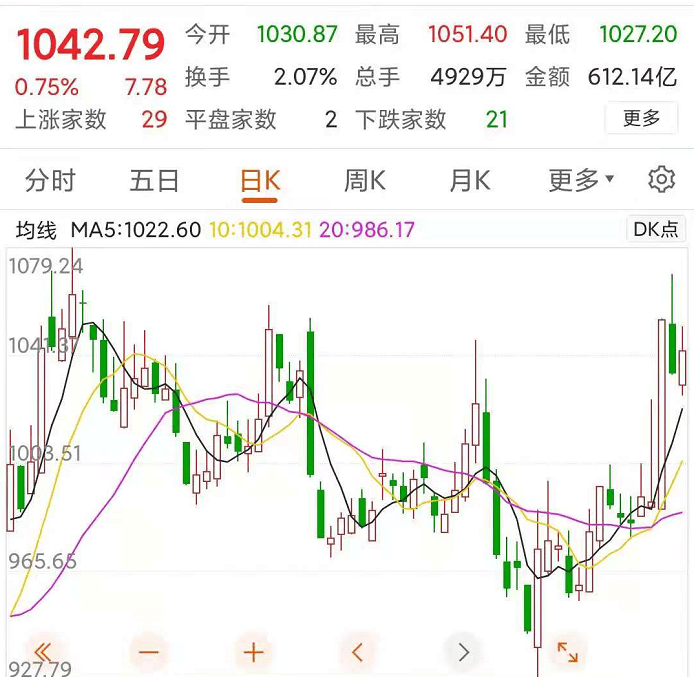Expand chart to fullscreen via diagonal arrows

[x=567, y=653]
